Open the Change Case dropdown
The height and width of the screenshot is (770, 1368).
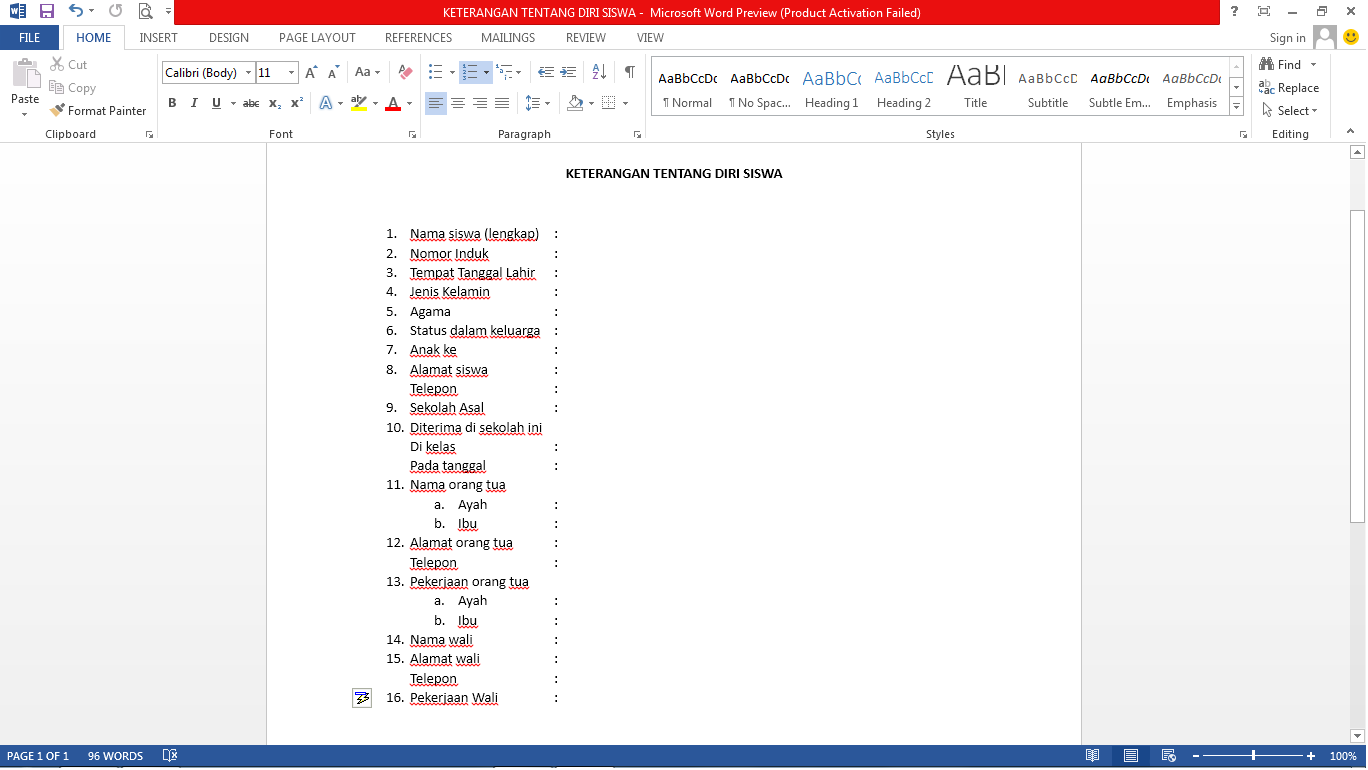click(x=367, y=72)
